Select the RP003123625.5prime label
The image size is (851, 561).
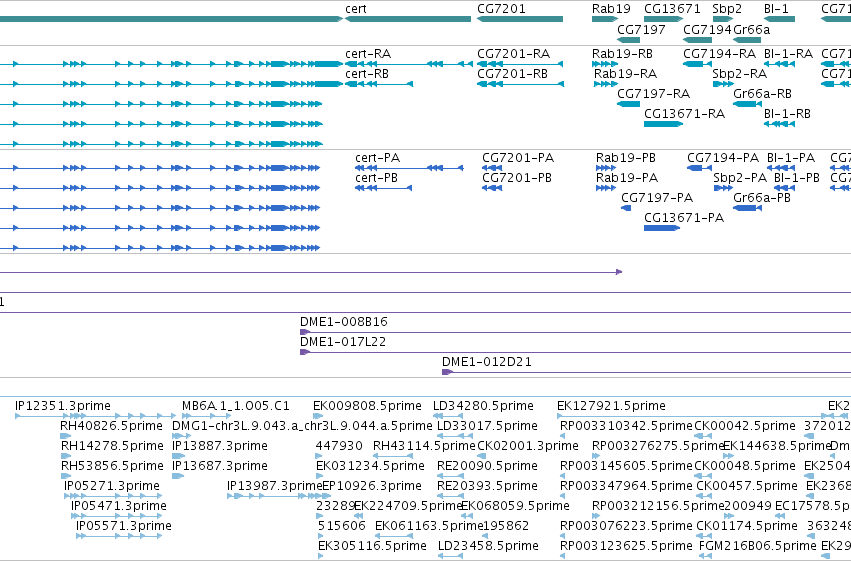[626, 546]
